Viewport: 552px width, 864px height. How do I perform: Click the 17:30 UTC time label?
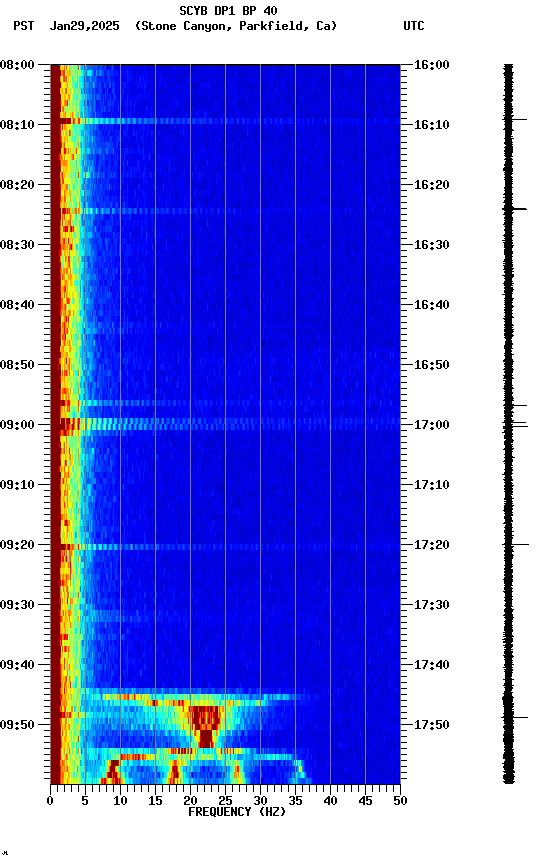(431, 605)
